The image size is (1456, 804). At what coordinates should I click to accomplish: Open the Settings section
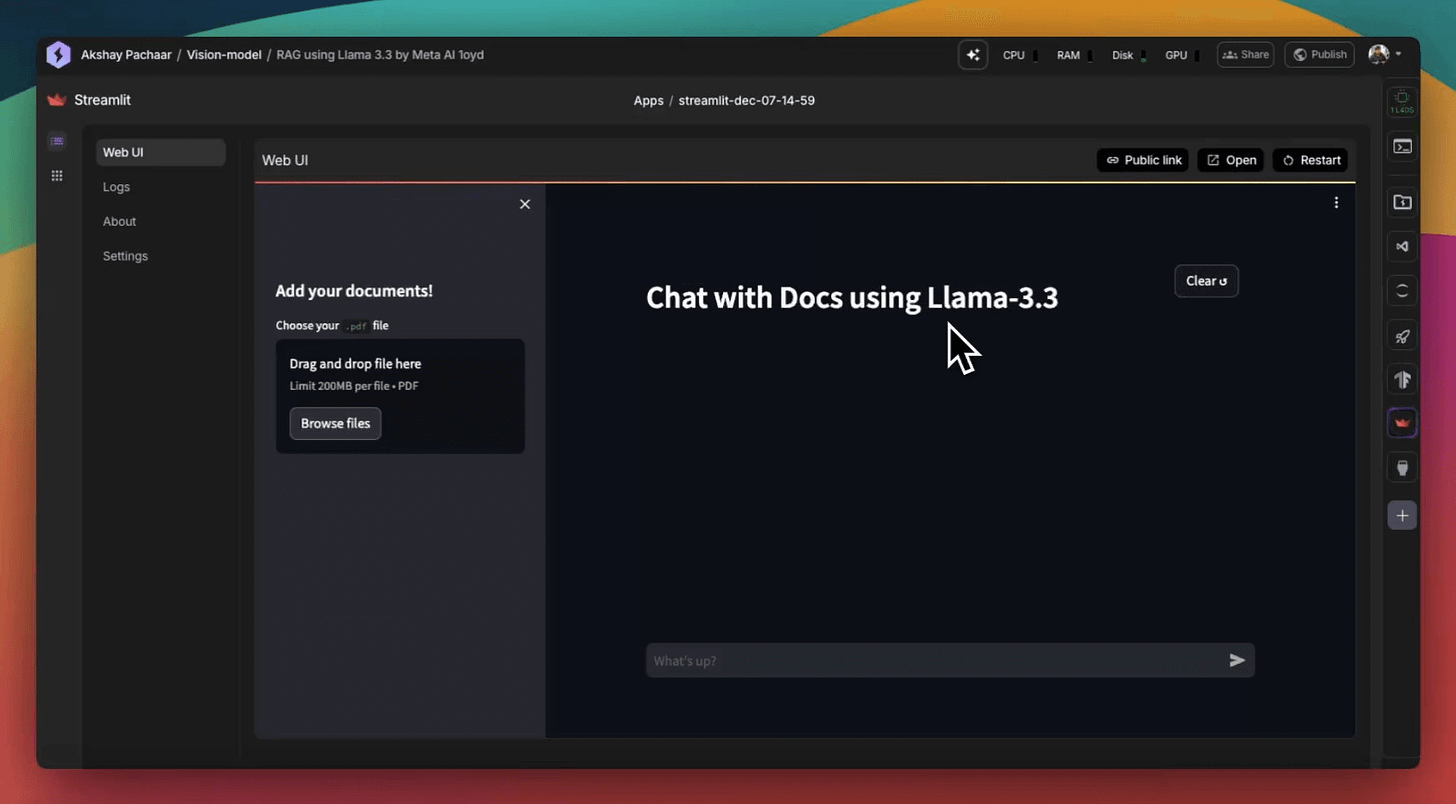[125, 256]
